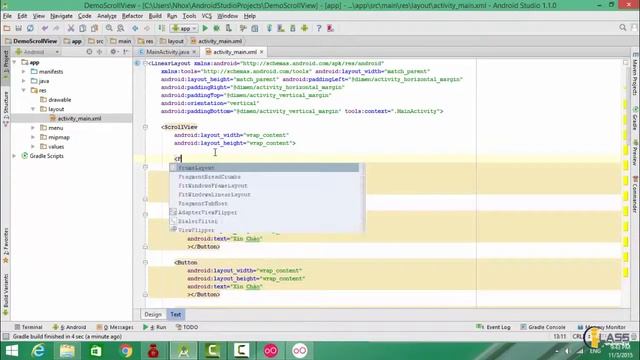Click the Sync Gradle download icon
640x360 pixels.
point(269,28)
